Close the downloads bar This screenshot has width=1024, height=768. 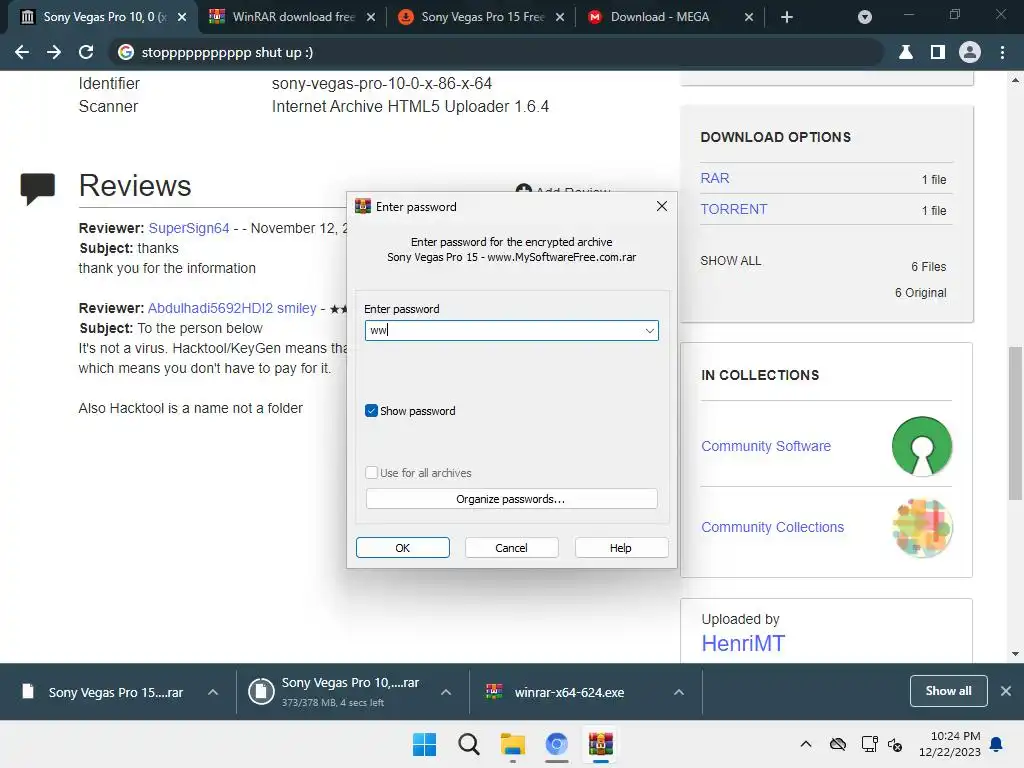coord(1006,691)
